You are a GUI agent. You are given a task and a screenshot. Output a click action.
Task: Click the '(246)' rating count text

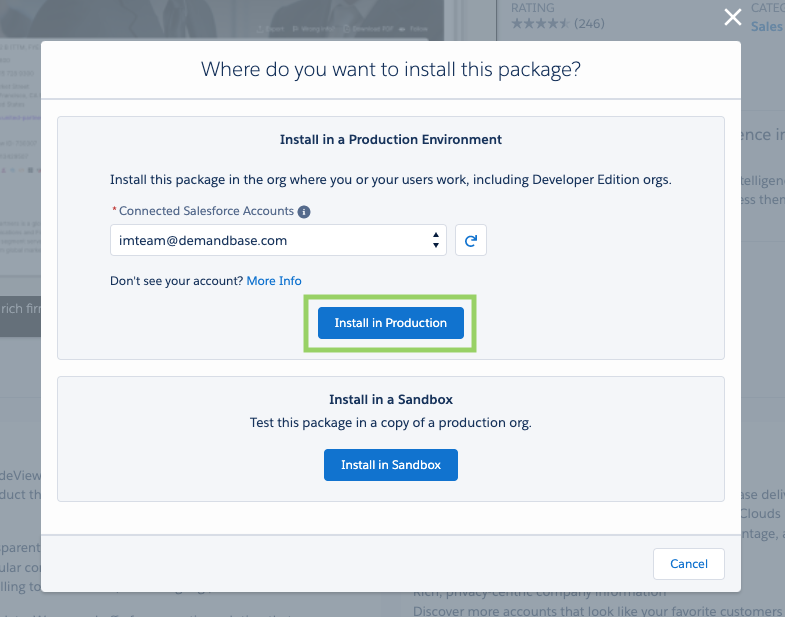[x=589, y=24]
